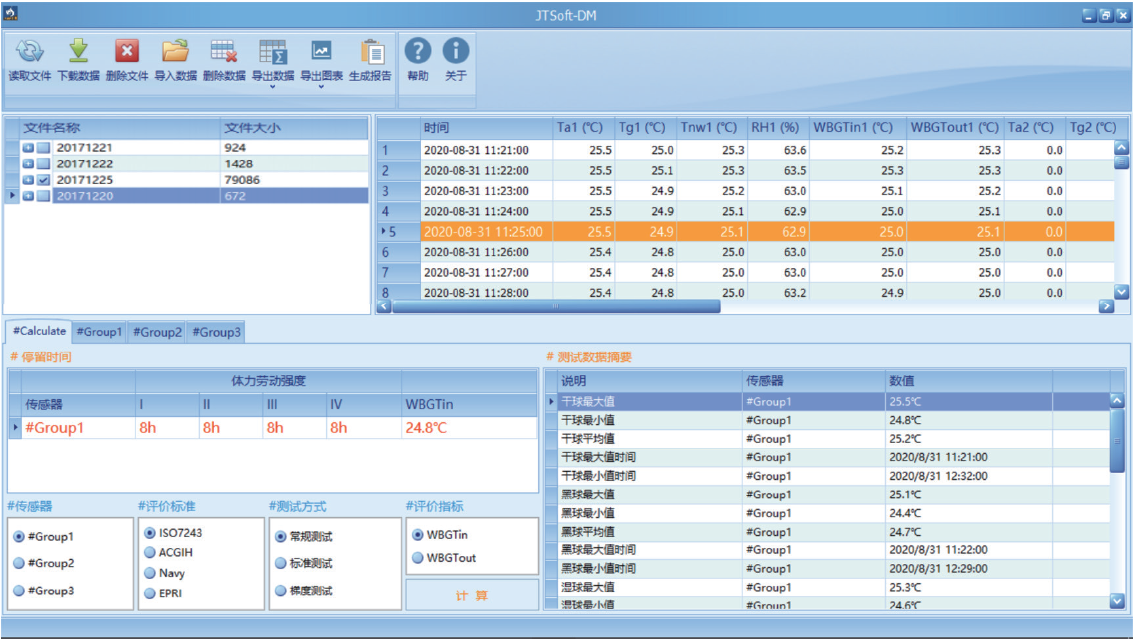Click the data table horizontal scrollbar
Viewport: 1136px width, 640px height.
[x=556, y=307]
